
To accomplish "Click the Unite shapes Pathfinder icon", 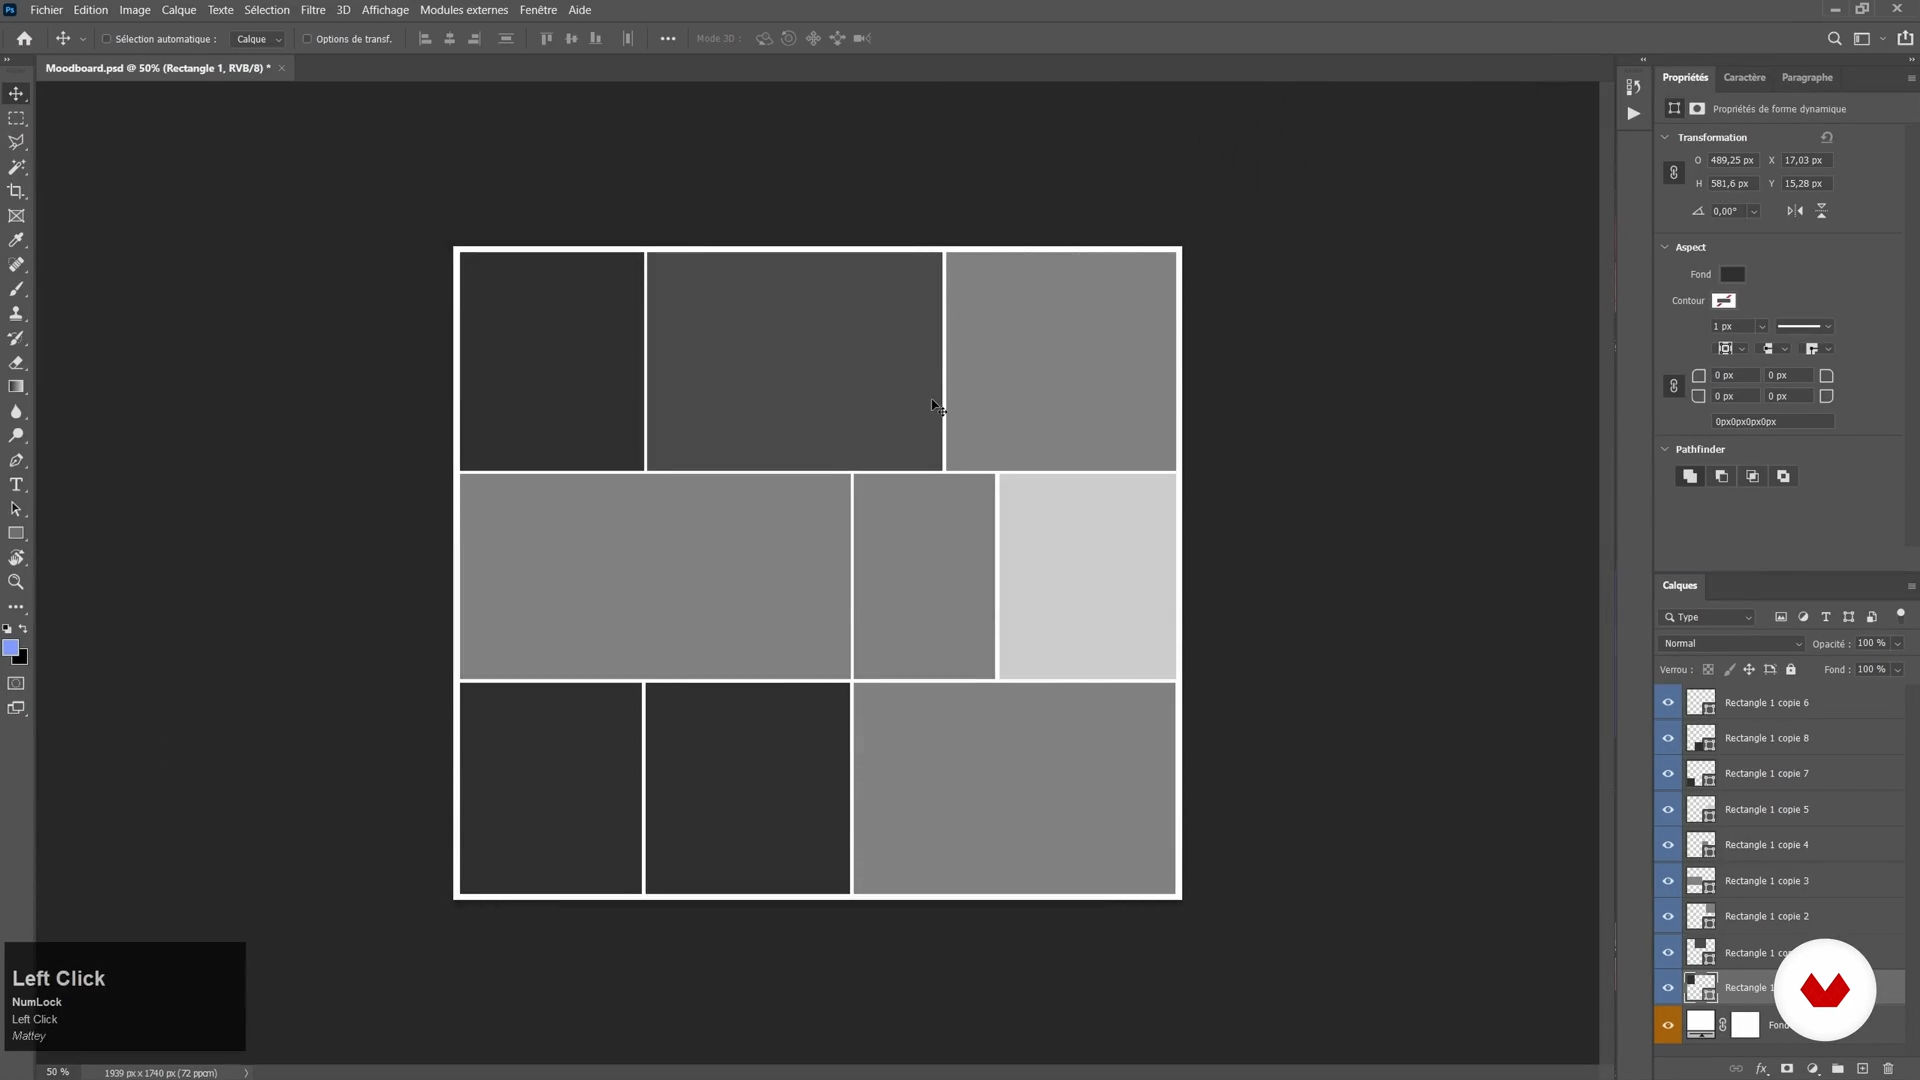I will coord(1690,477).
